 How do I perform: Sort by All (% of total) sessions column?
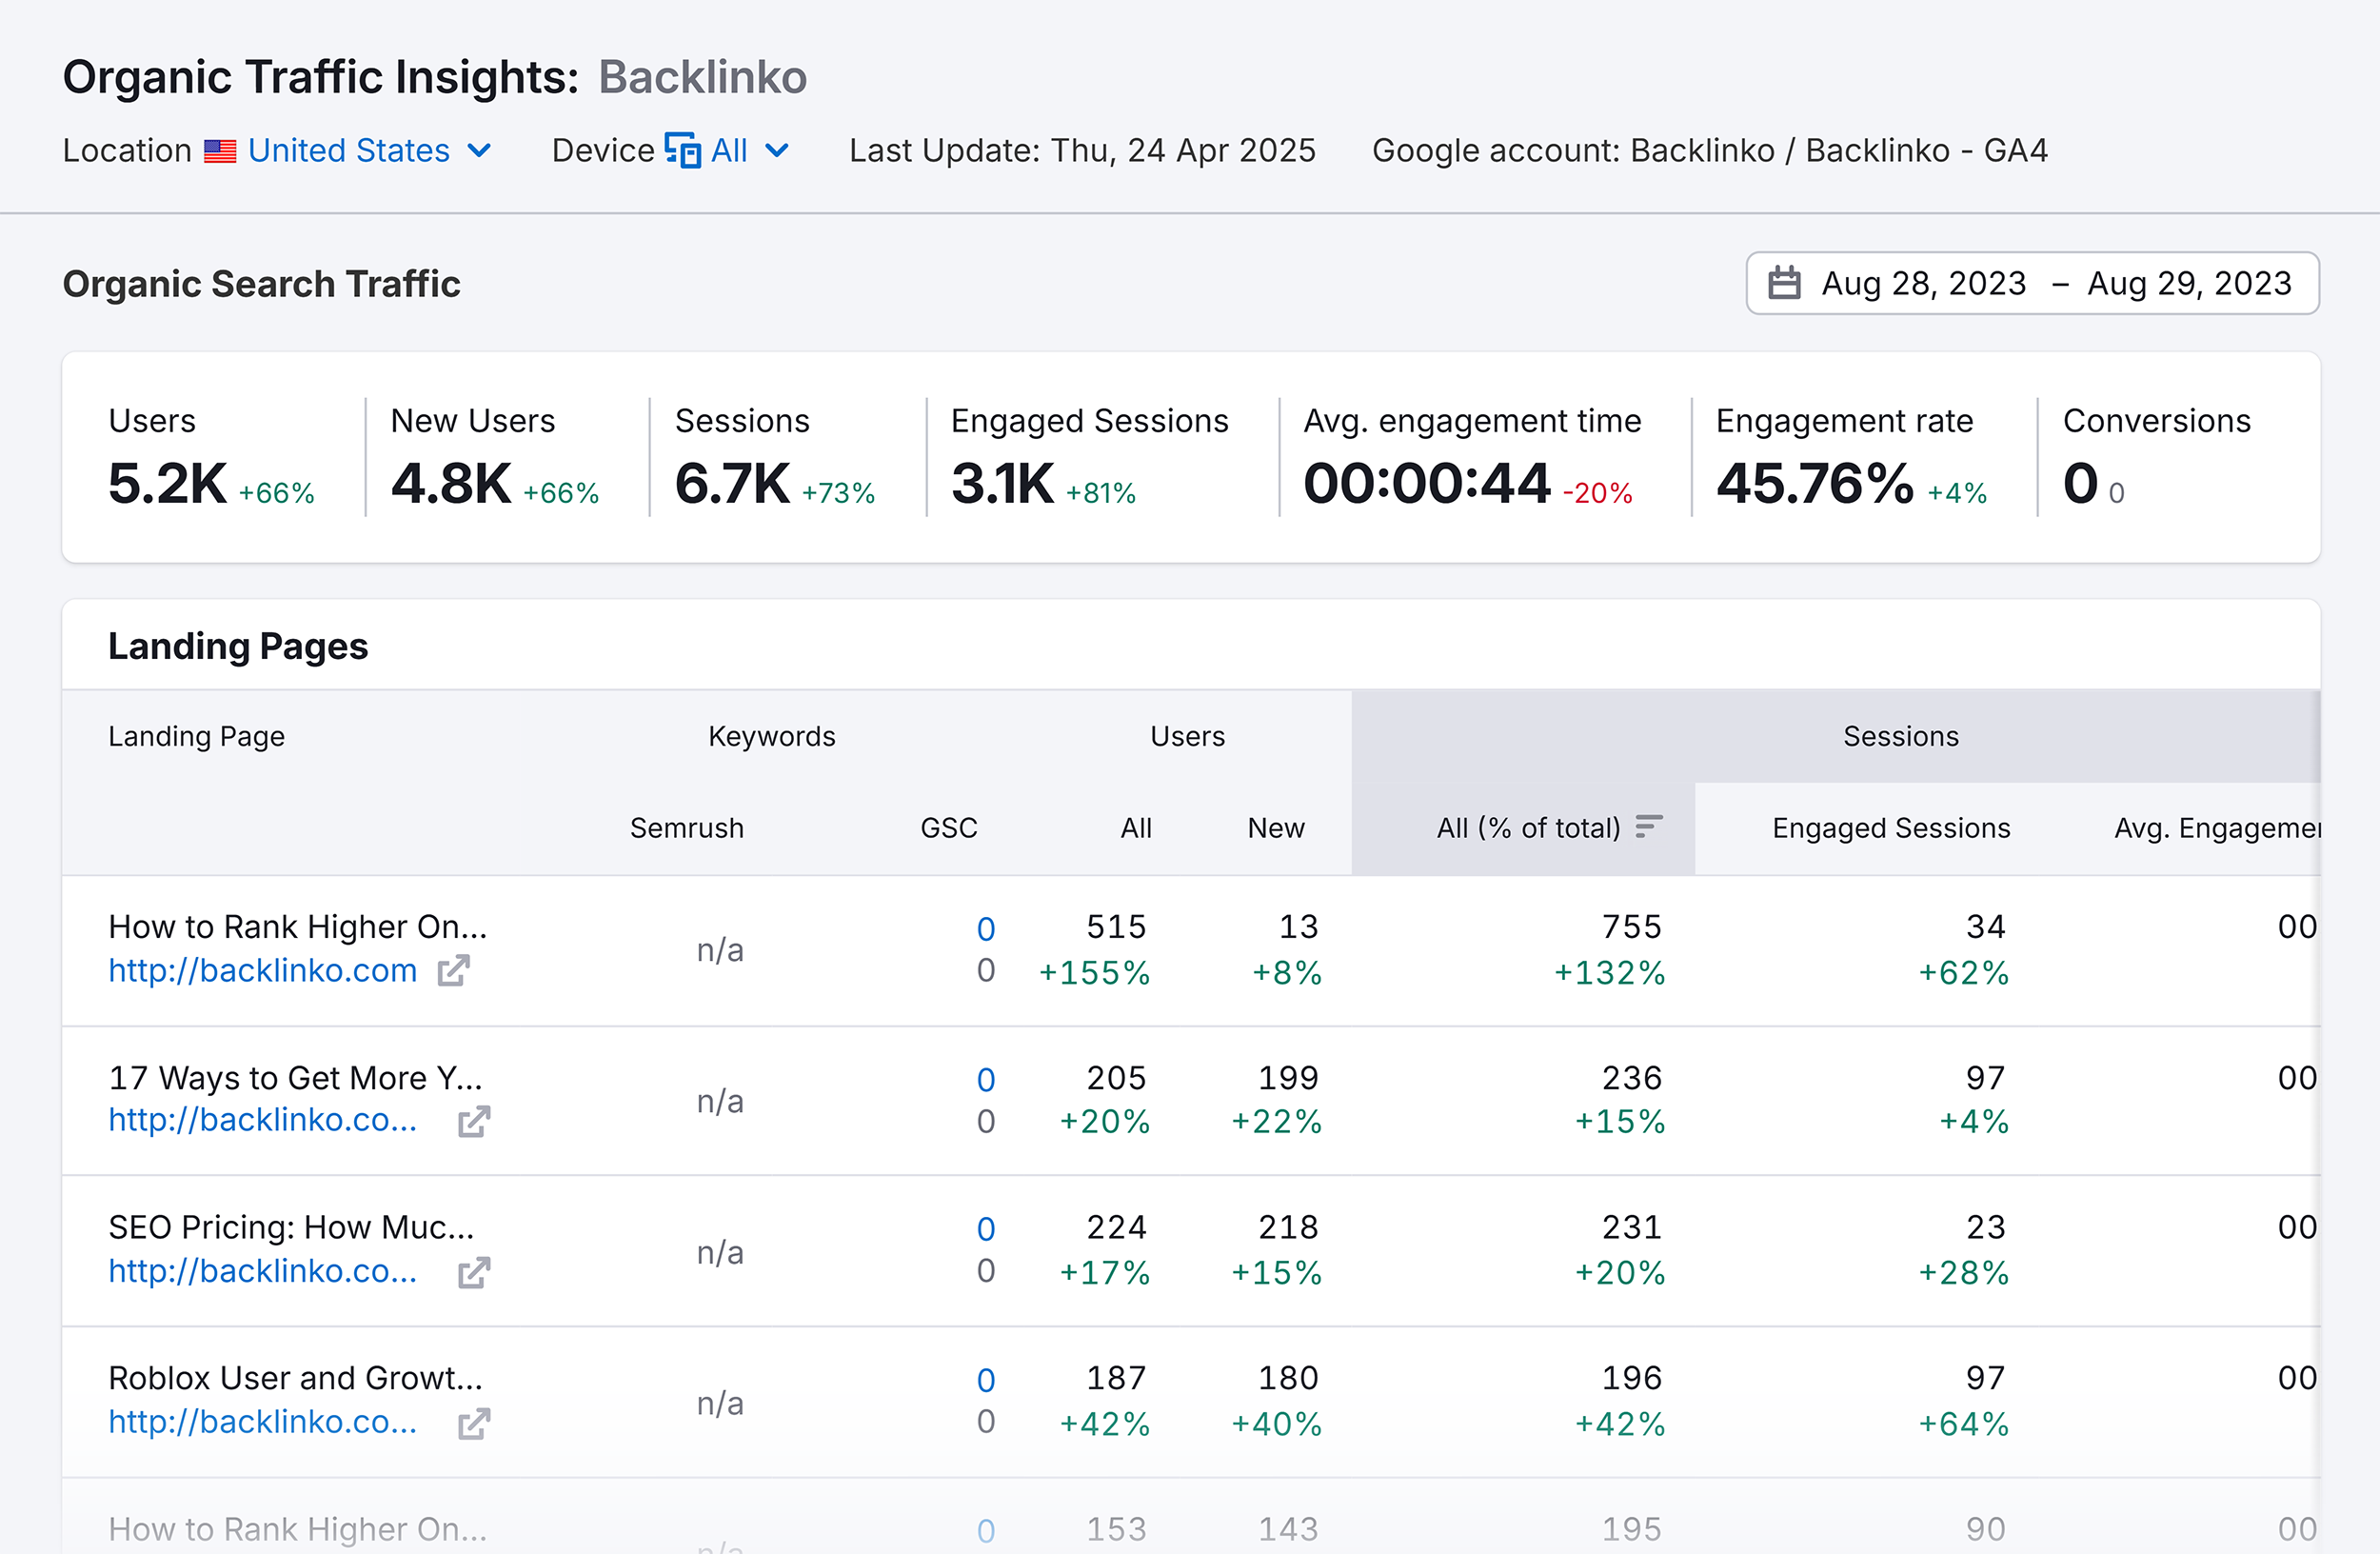[1528, 828]
